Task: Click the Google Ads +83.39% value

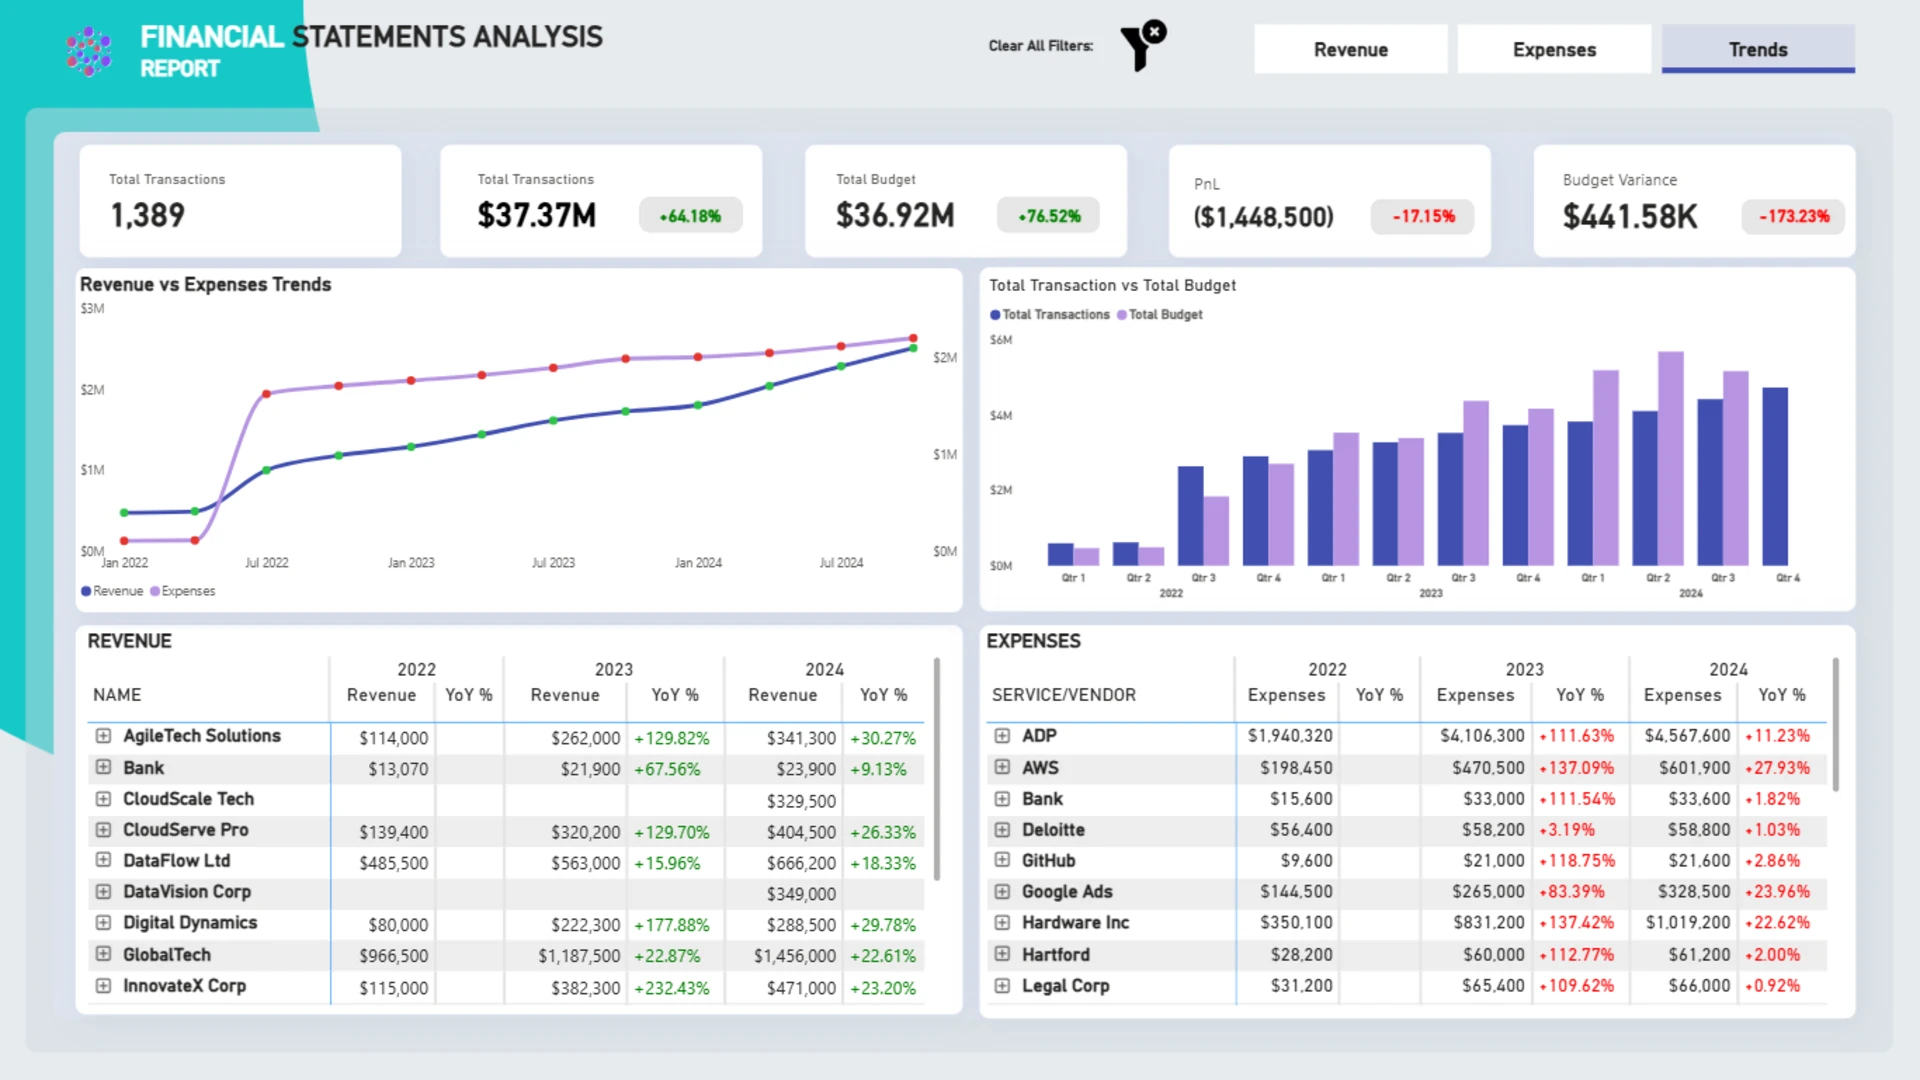Action: (x=1572, y=892)
